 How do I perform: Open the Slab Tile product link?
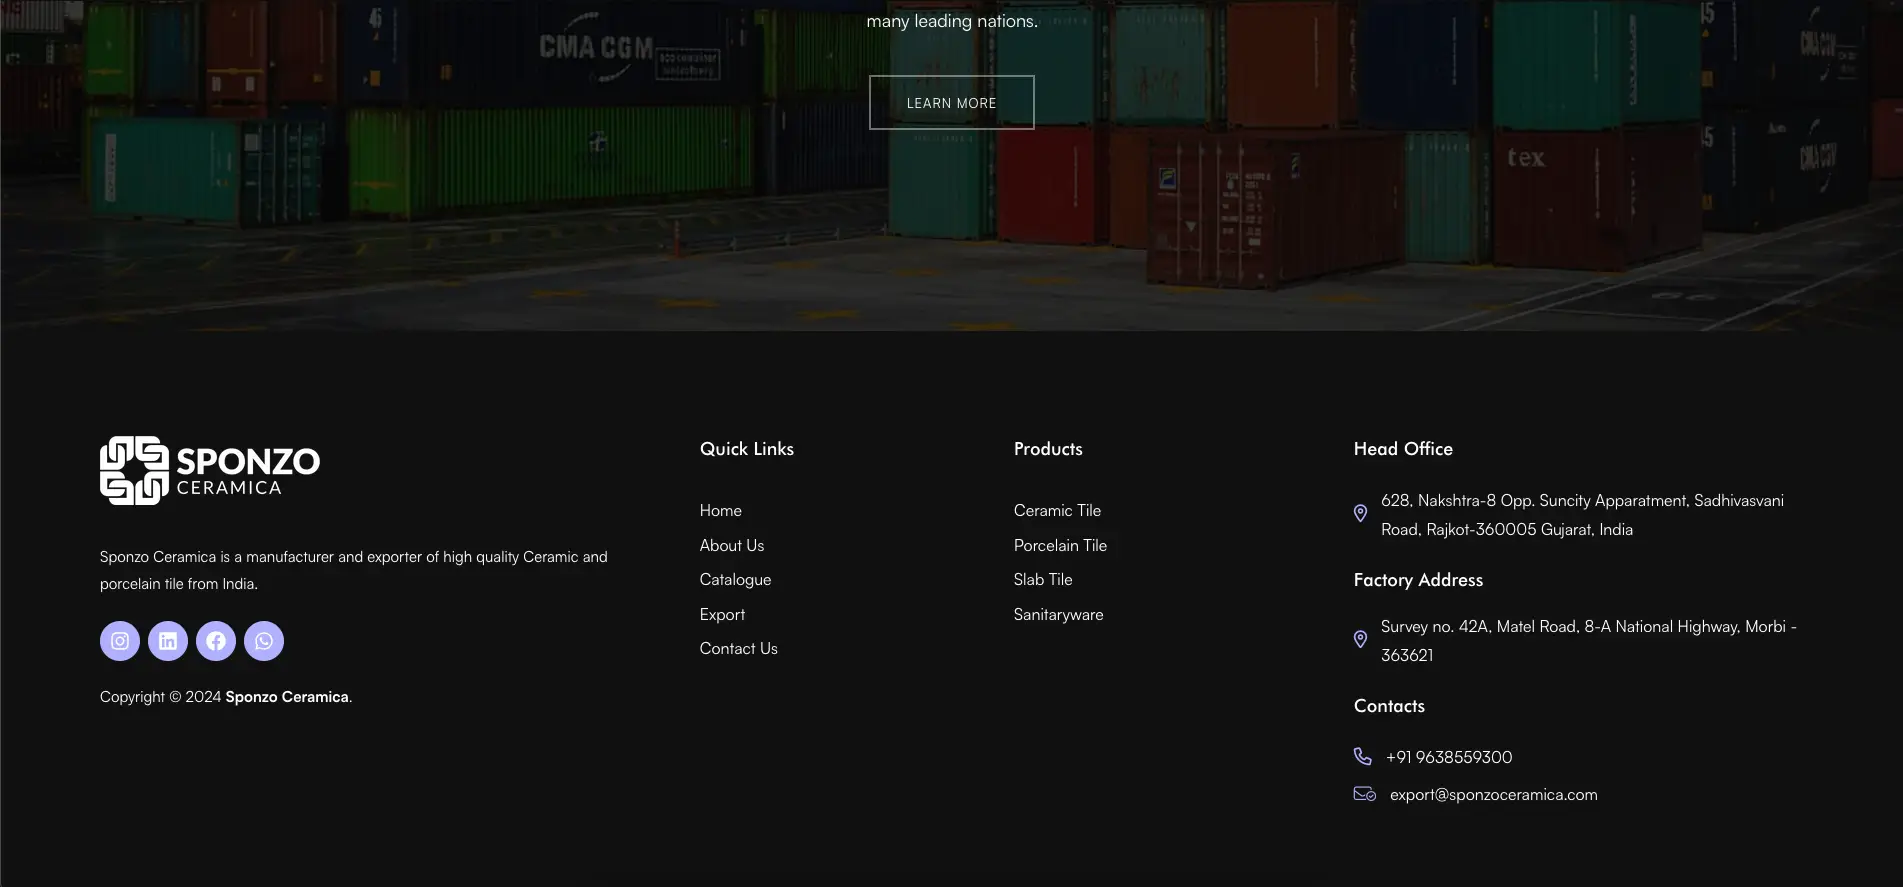click(x=1042, y=580)
